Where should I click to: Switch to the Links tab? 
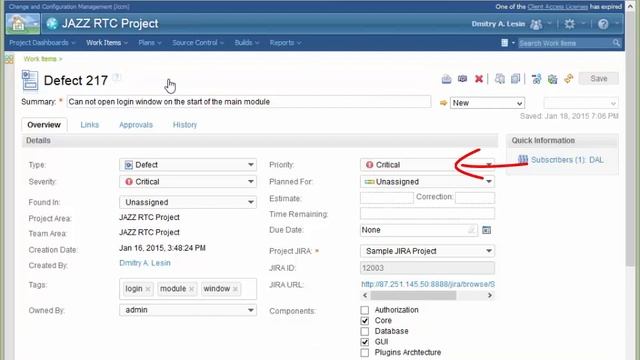[x=89, y=125]
